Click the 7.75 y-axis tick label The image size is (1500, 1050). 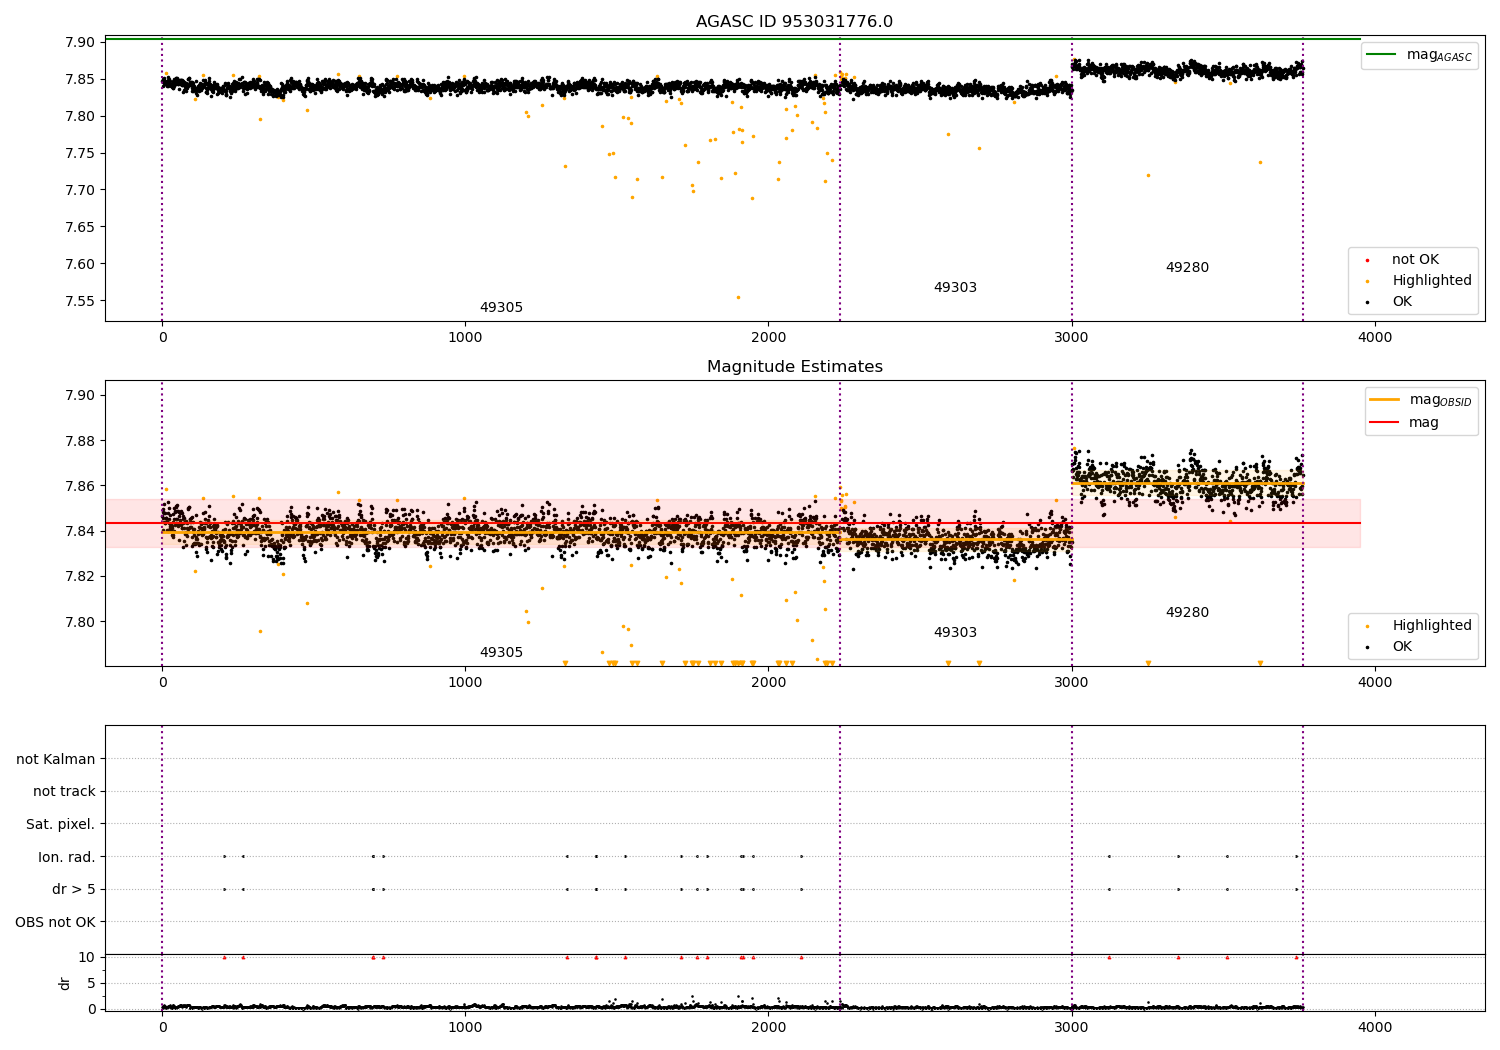tap(79, 154)
